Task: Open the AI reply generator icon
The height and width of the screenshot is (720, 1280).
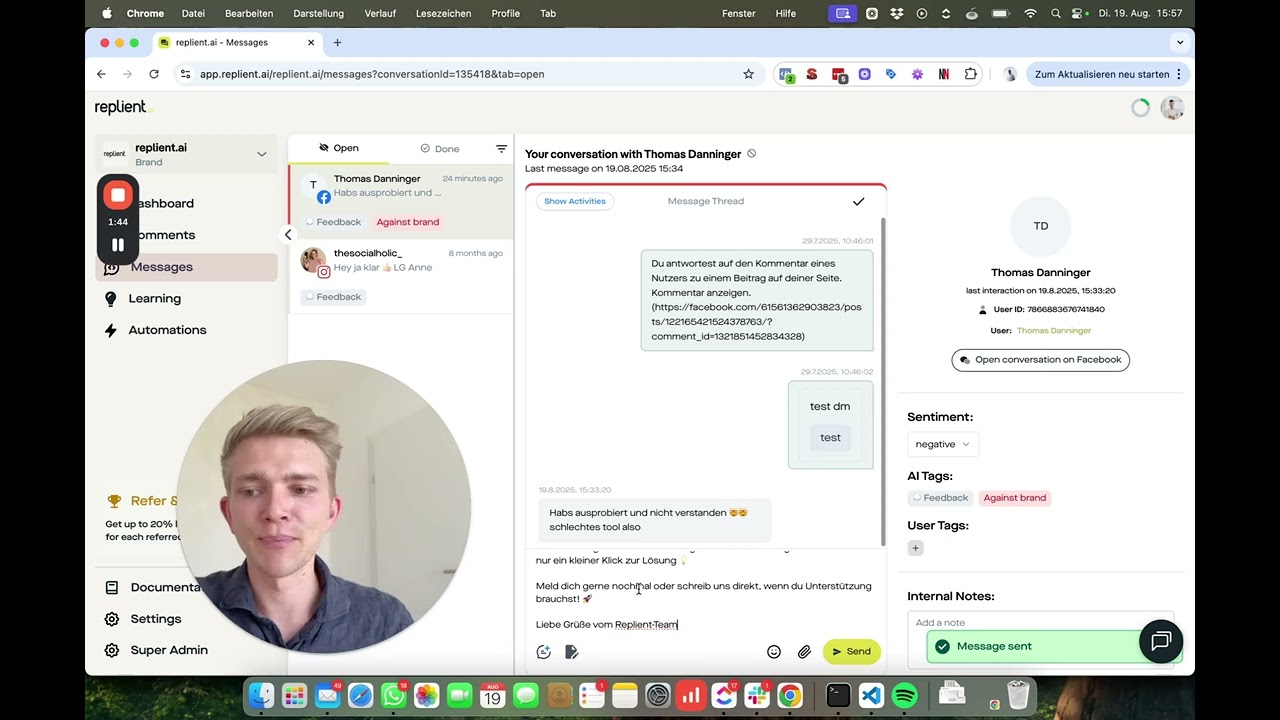Action: pyautogui.click(x=544, y=652)
